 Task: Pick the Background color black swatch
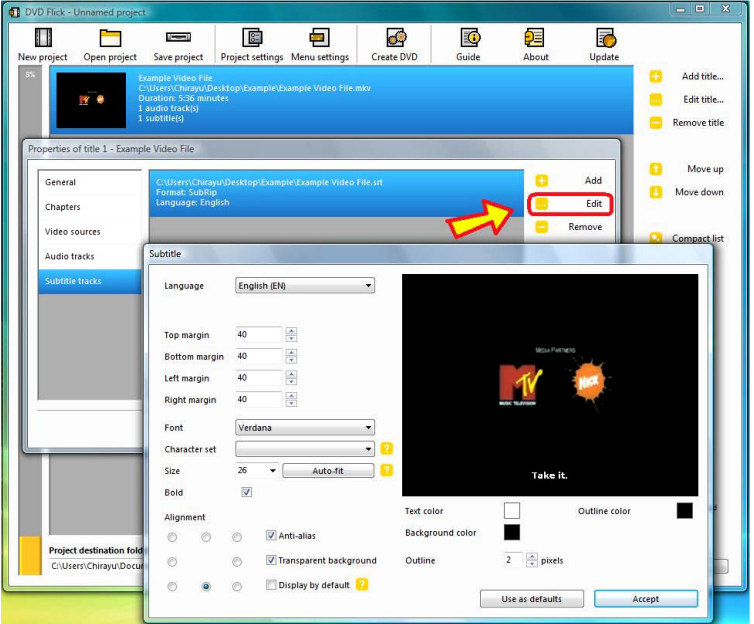[x=512, y=532]
